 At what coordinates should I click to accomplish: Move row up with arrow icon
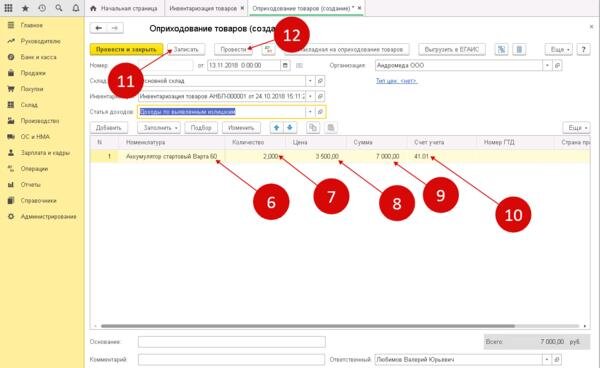(276, 128)
